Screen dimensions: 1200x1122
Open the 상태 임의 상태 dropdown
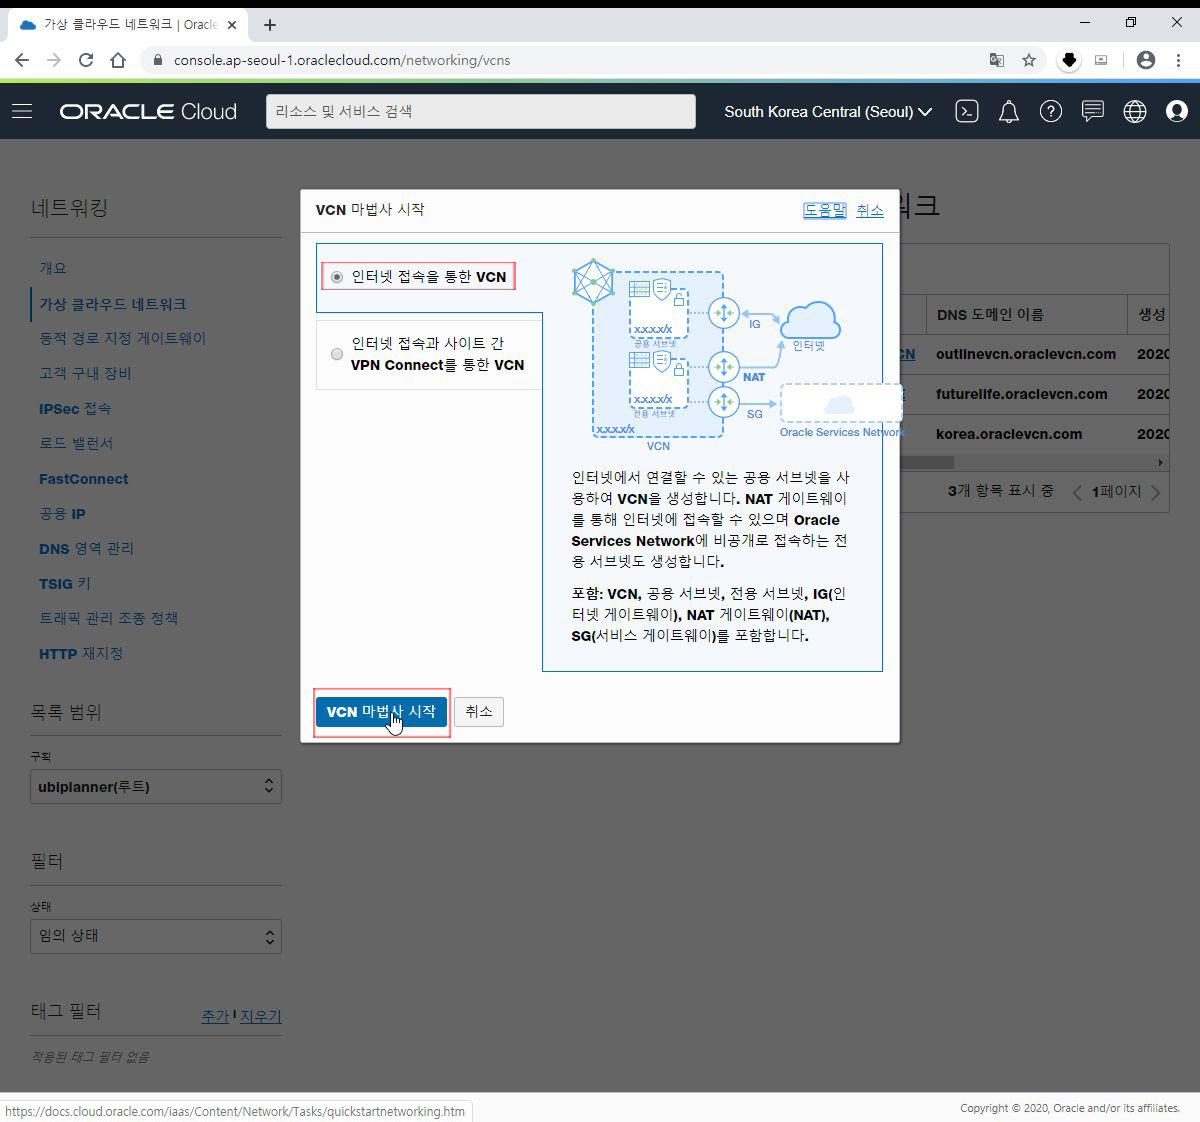pos(156,936)
